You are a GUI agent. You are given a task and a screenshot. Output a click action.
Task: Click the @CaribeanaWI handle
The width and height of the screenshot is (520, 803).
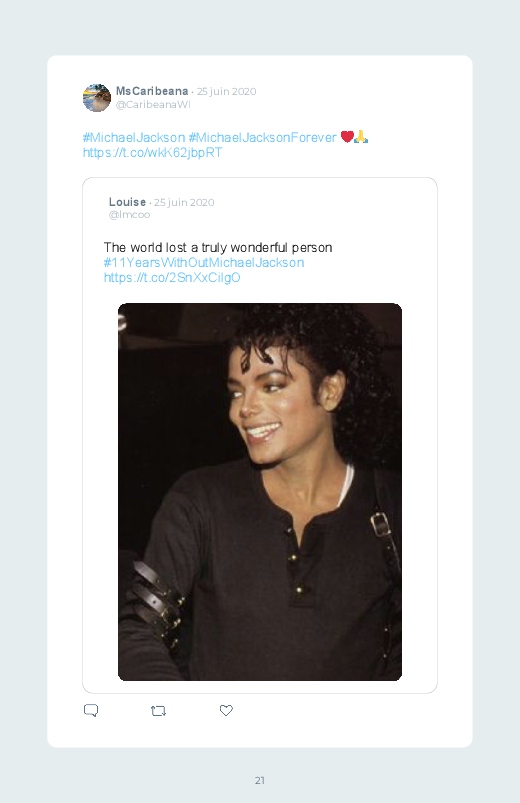[153, 104]
